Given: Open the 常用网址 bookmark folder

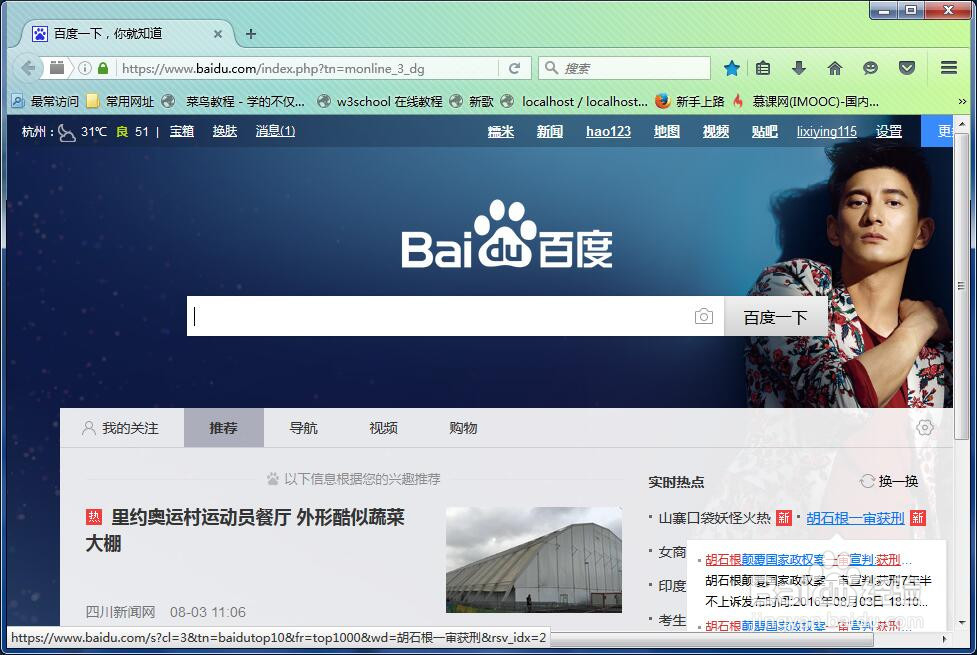Looking at the screenshot, I should (x=120, y=102).
